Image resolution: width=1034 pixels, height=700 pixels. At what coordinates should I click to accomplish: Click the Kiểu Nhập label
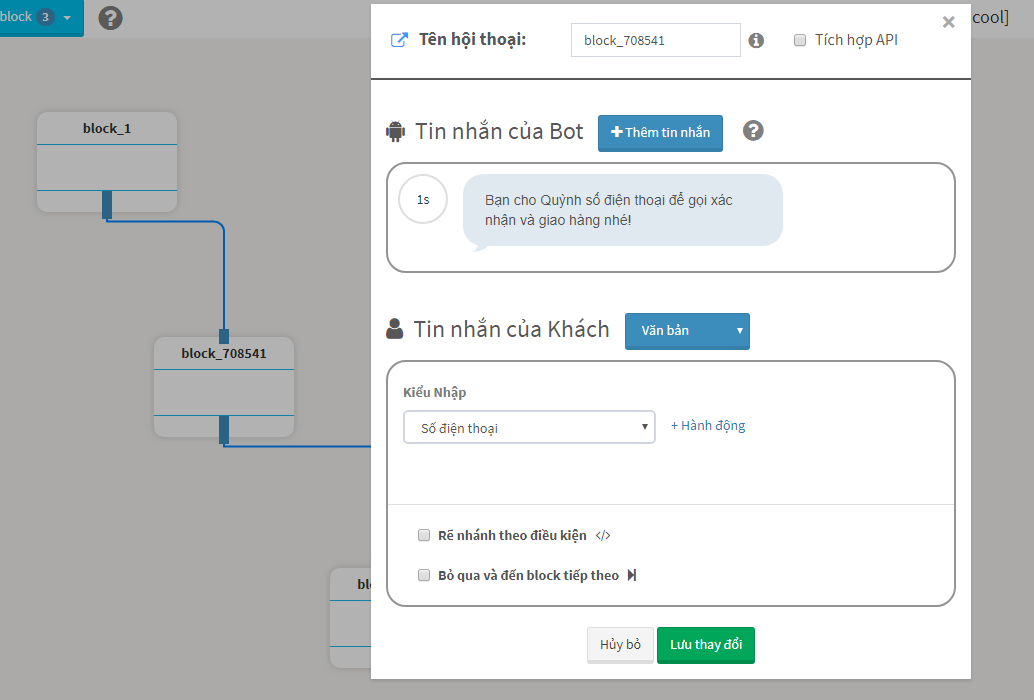click(435, 392)
